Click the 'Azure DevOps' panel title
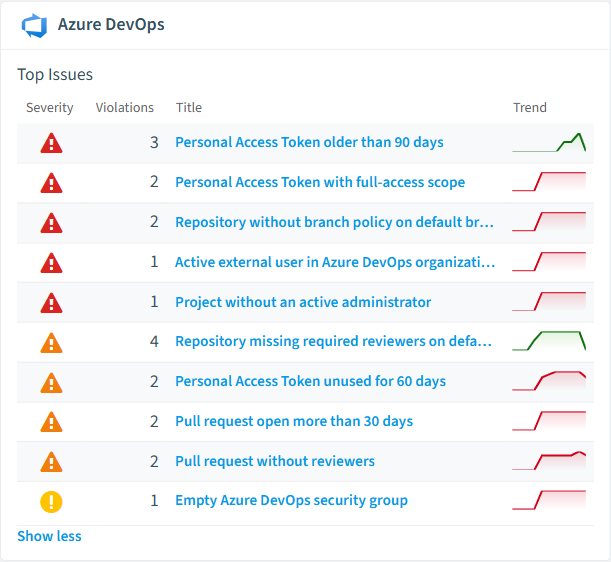Viewport: 611px width, 562px height. [111, 25]
